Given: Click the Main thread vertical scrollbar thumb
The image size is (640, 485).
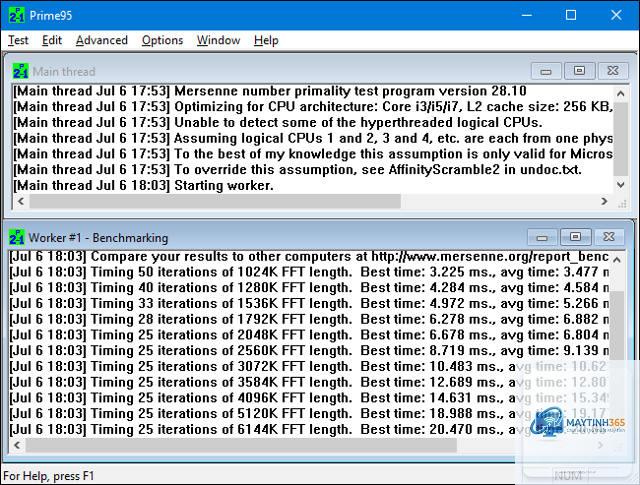Looking at the screenshot, I should tap(621, 139).
